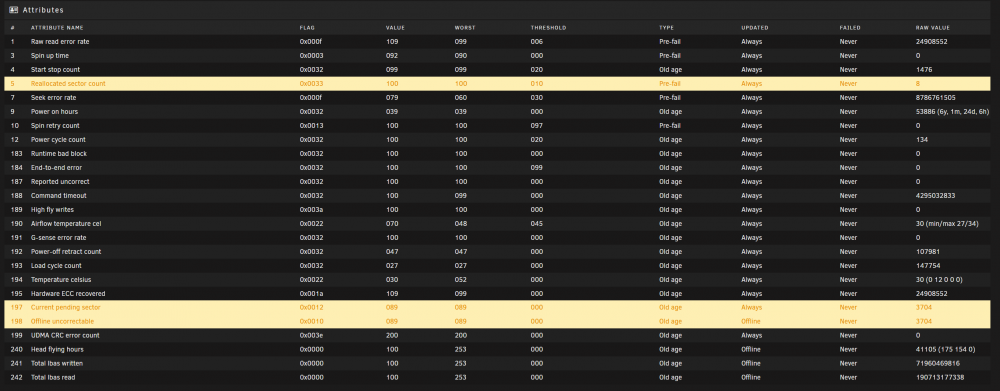
Task: Click the VALUE column header
Action: coord(395,28)
